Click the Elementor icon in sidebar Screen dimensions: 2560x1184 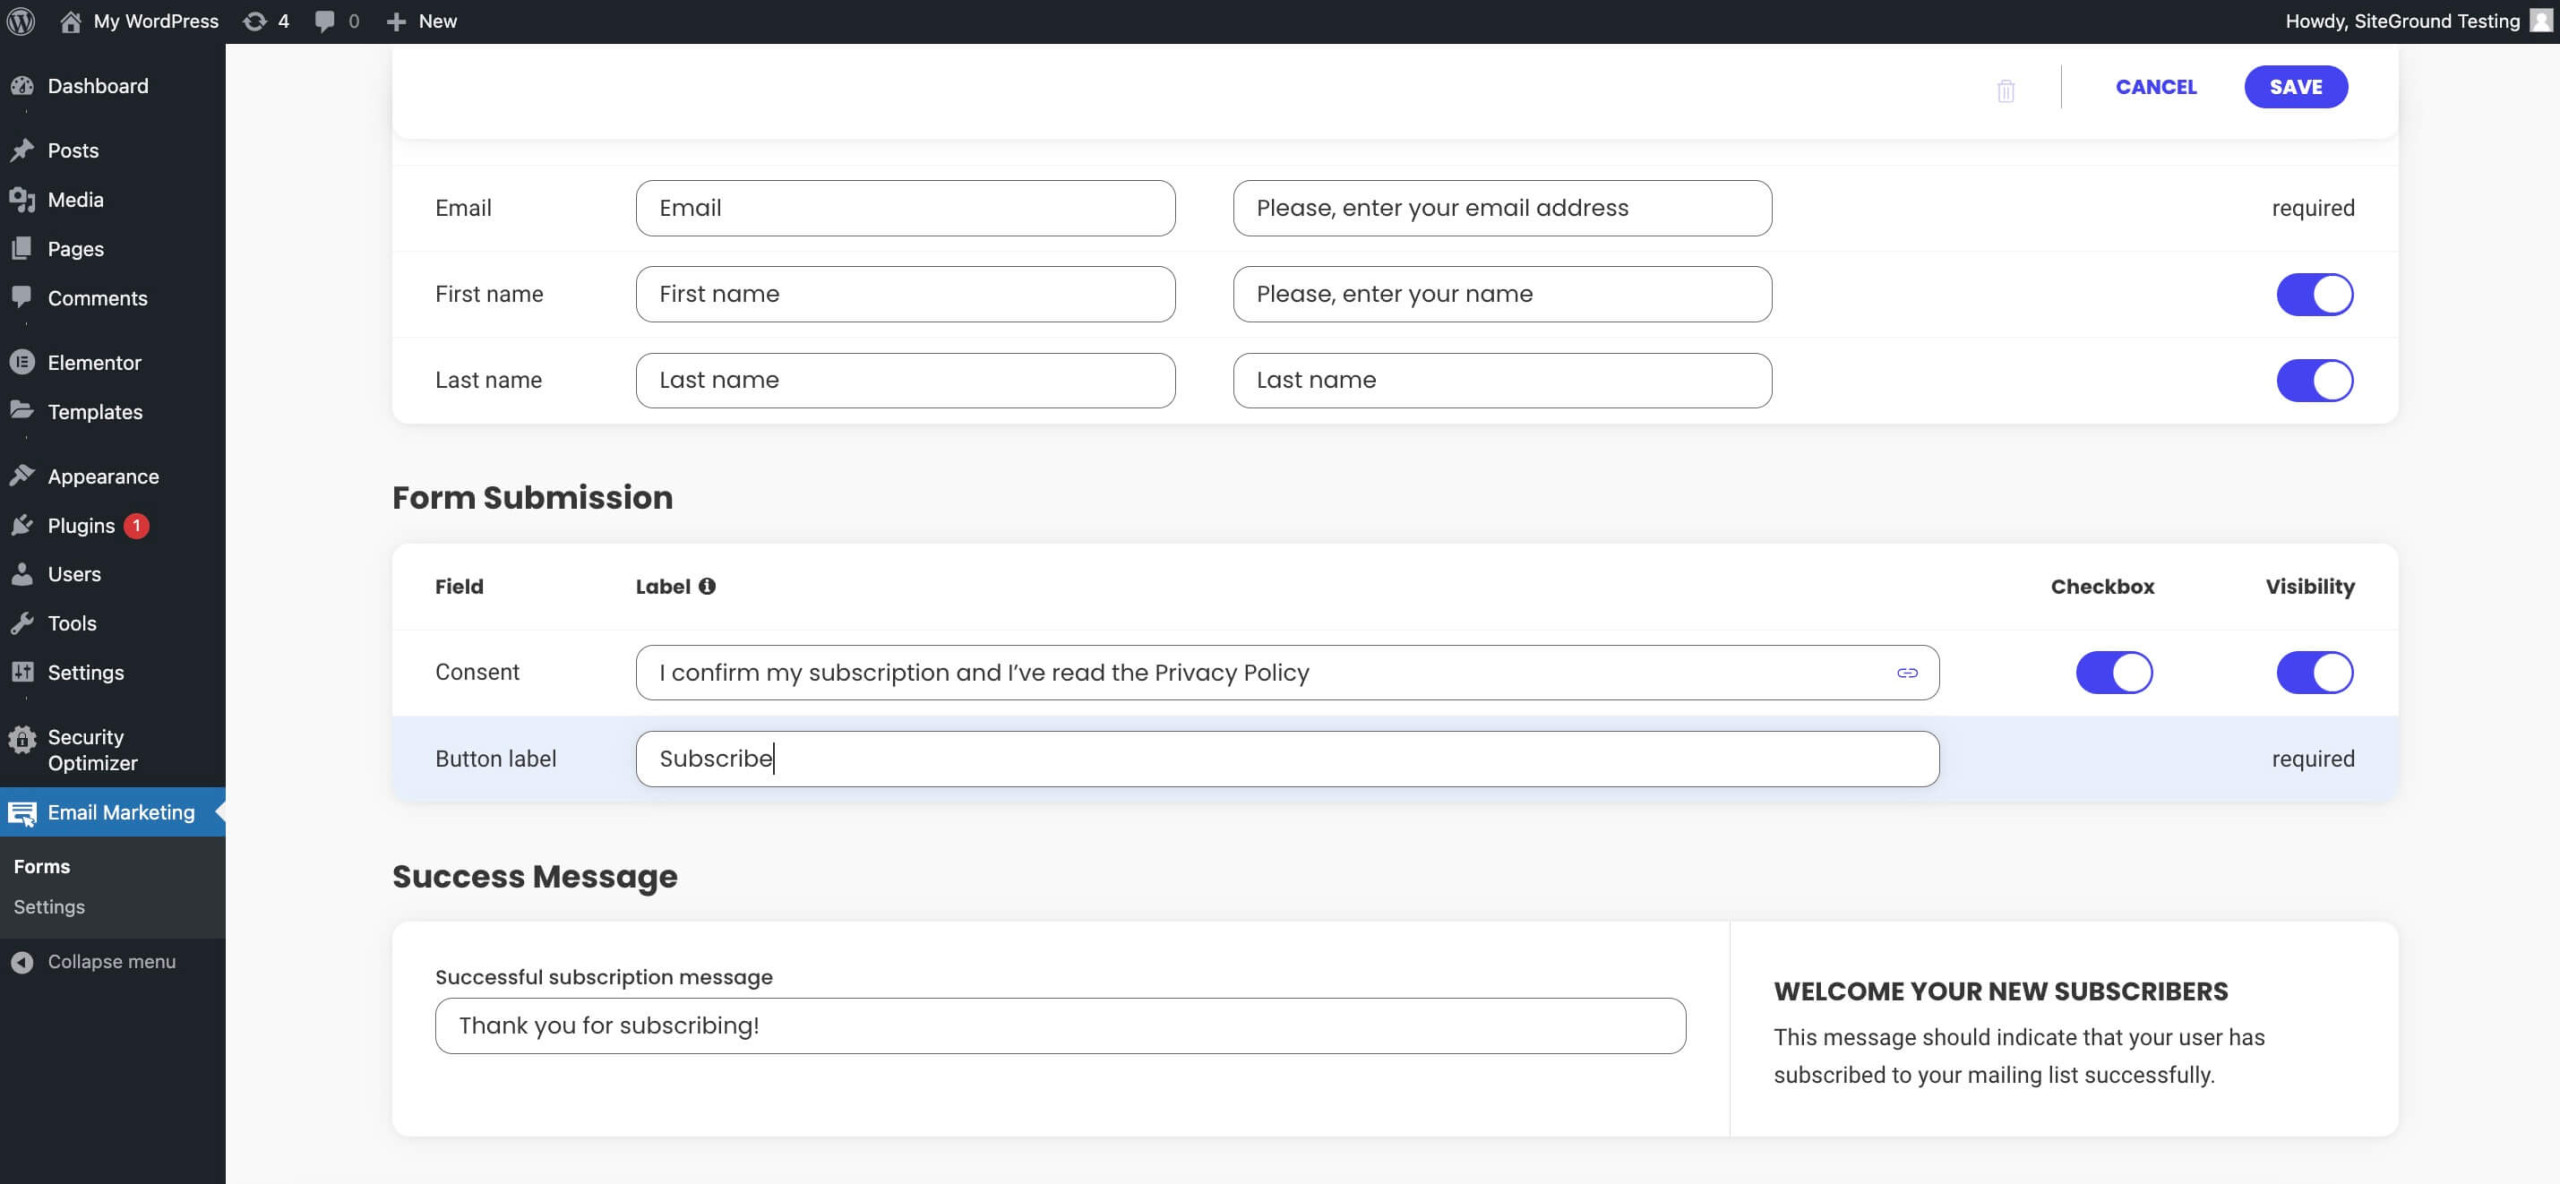tap(22, 362)
